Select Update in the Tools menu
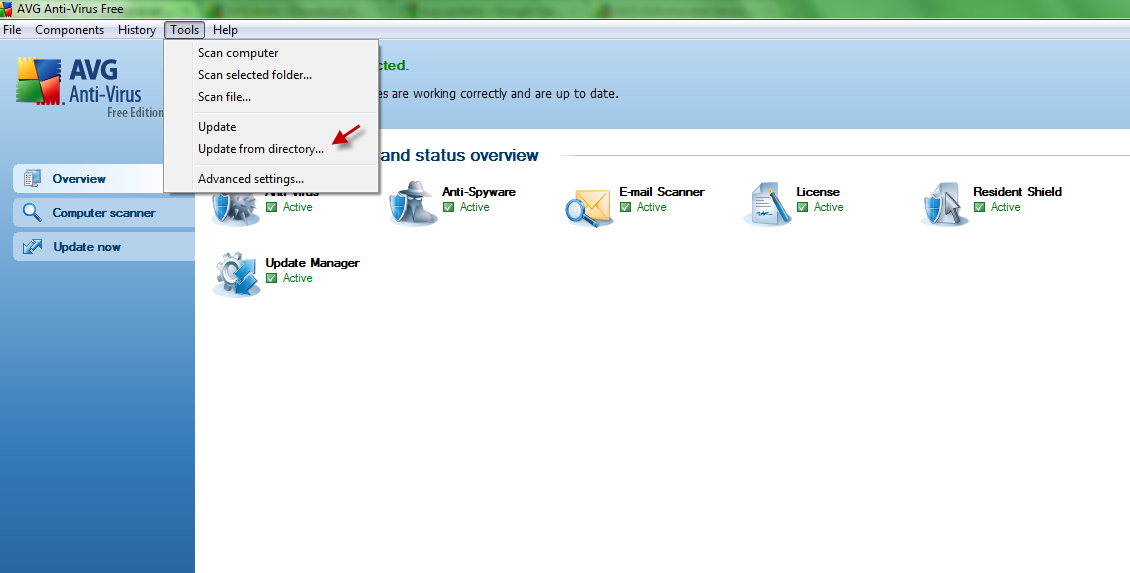Viewport: 1130px width, 573px height. coord(271,127)
